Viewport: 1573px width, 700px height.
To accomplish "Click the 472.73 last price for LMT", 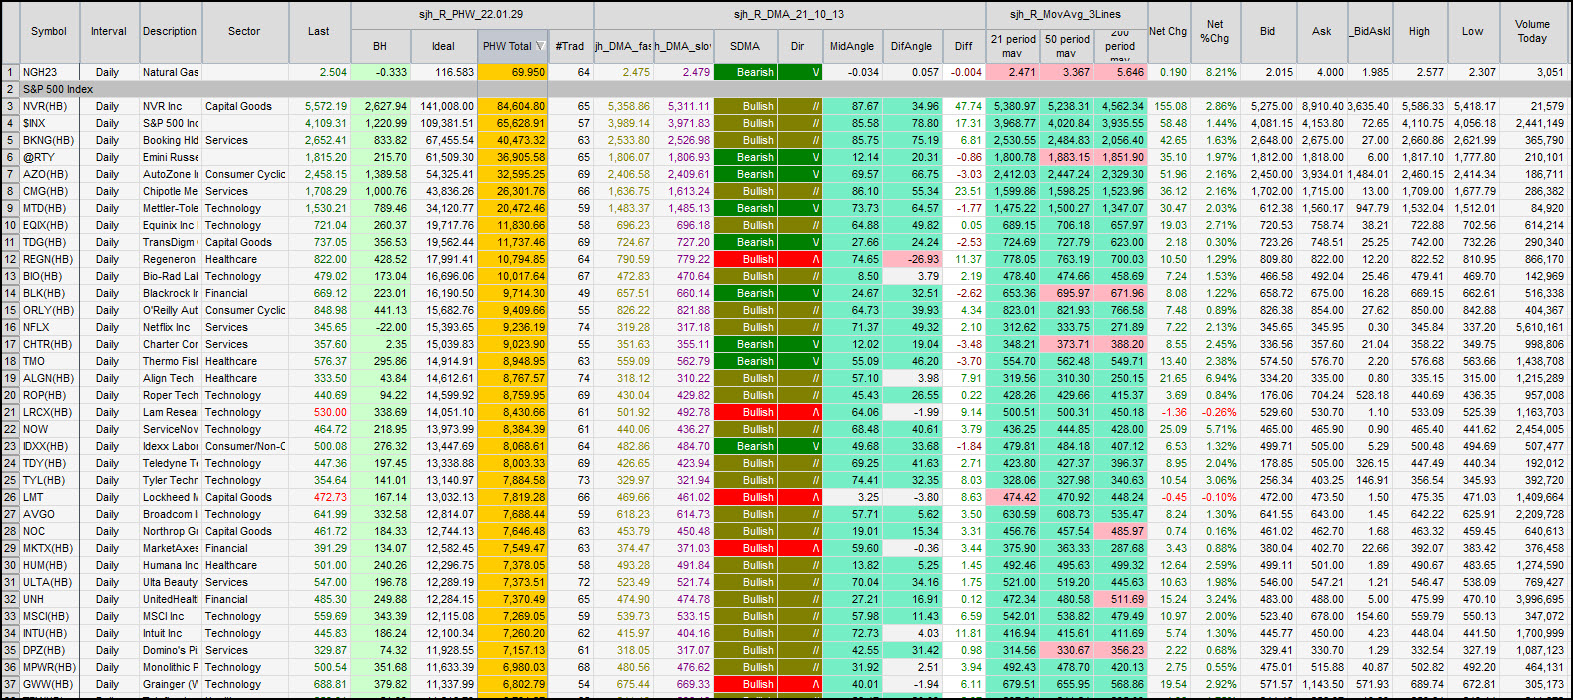I will coord(319,497).
